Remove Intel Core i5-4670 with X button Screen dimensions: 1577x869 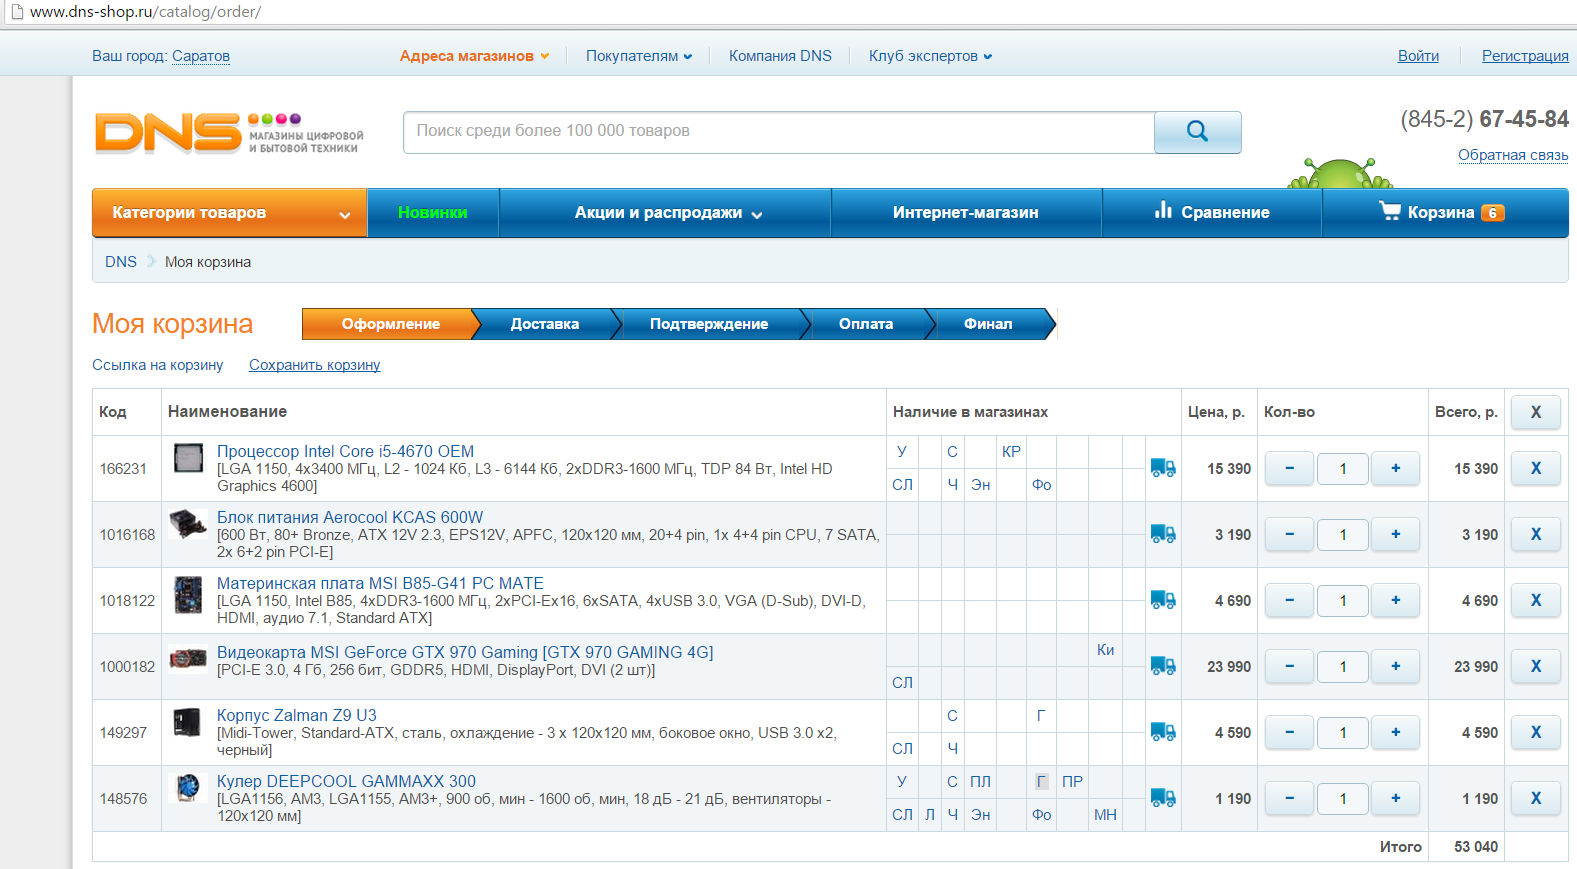coord(1536,468)
